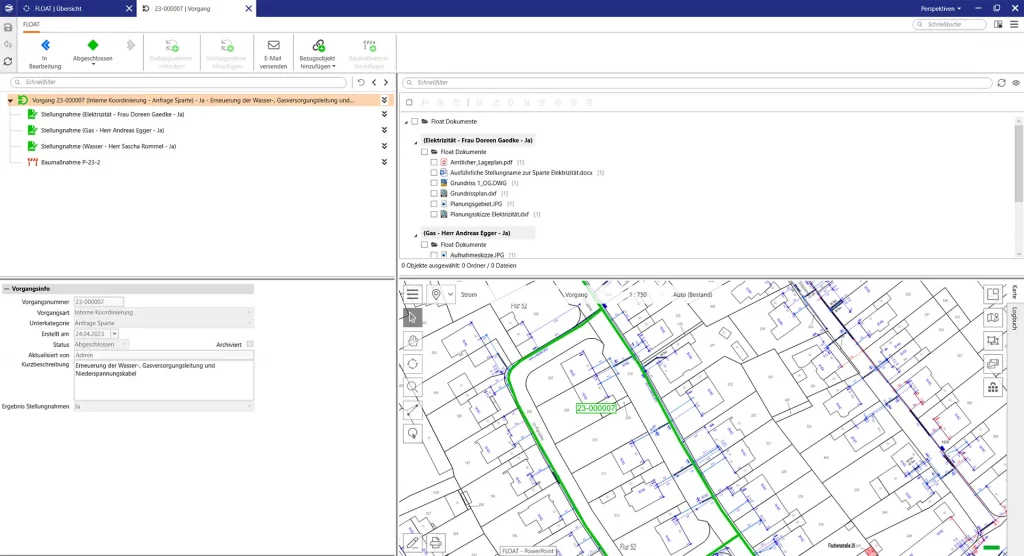Check the Amtlicher_Lageplan.pdf checkbox
Screen dimensions: 1024x556
(x=434, y=162)
